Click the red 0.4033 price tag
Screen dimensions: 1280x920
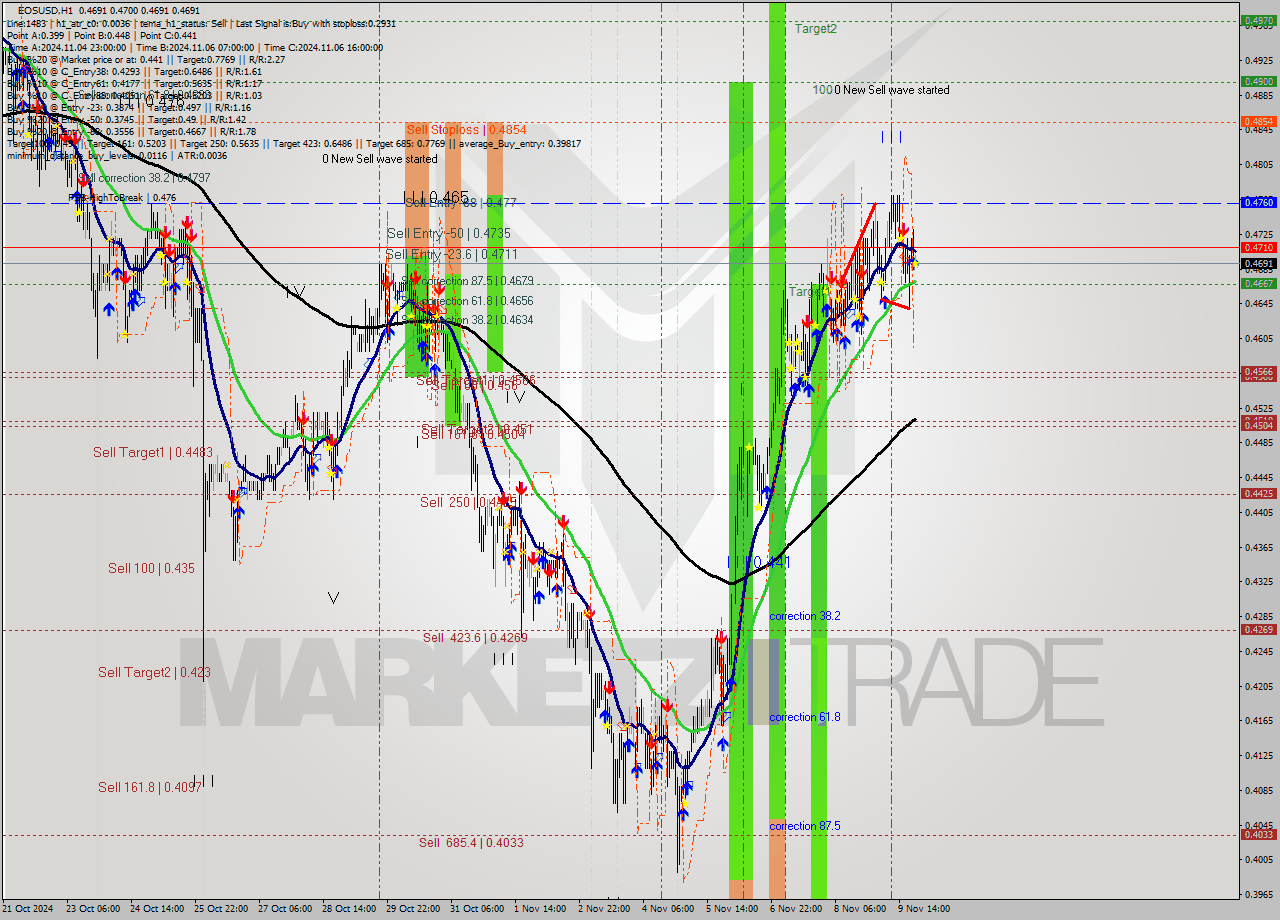1257,835
